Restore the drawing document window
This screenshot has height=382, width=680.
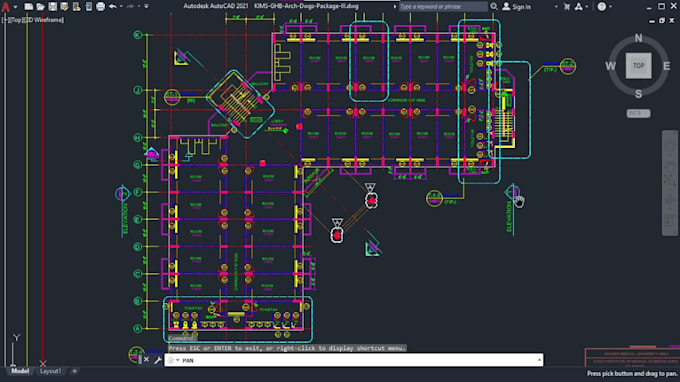pyautogui.click(x=662, y=20)
